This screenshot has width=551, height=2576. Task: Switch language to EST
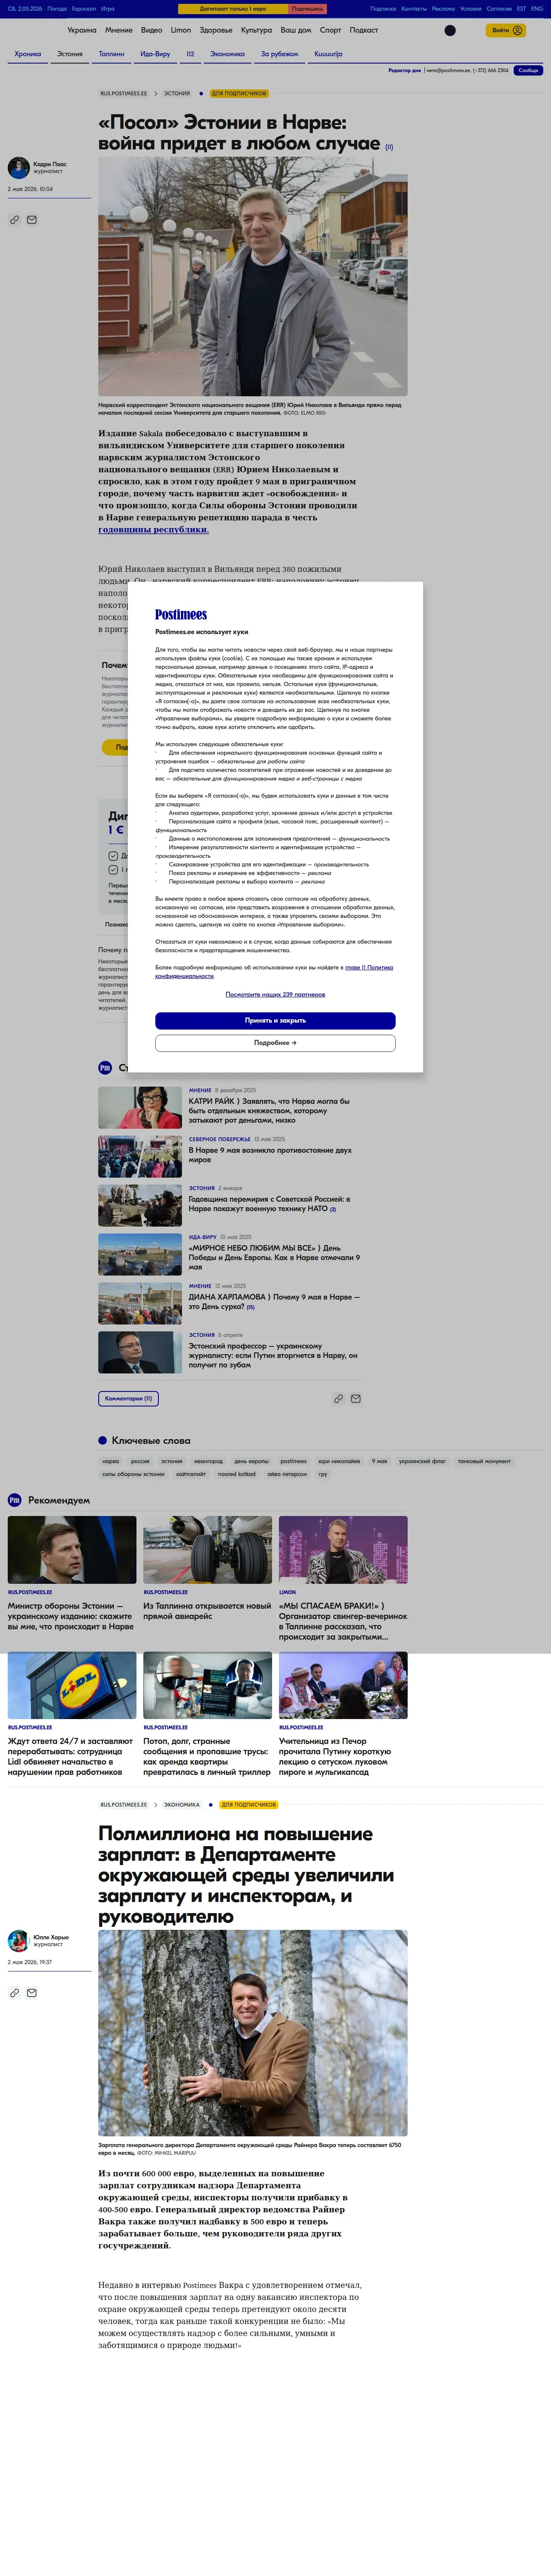click(521, 9)
